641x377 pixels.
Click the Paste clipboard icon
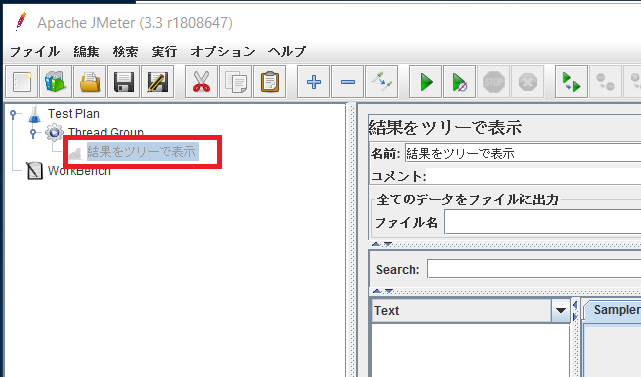click(x=269, y=82)
